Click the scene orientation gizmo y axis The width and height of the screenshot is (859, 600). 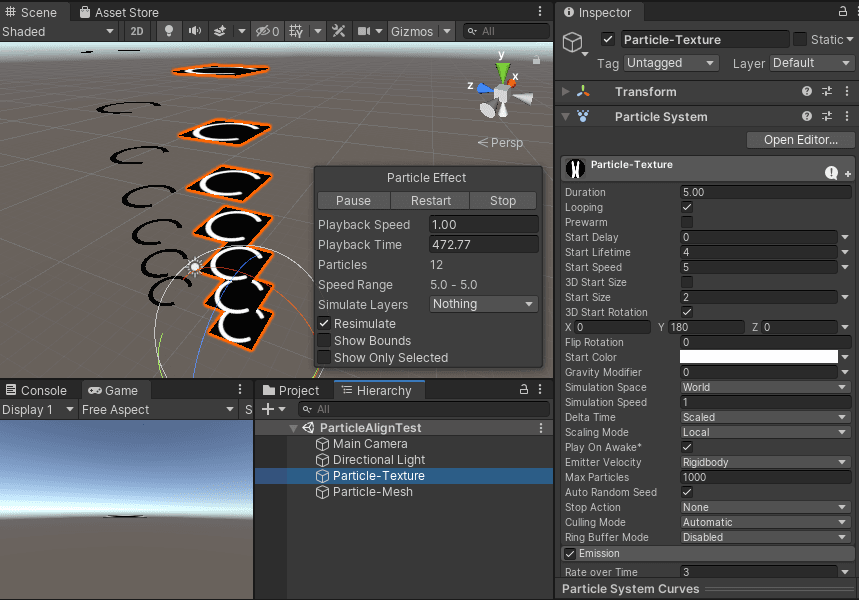[502, 70]
